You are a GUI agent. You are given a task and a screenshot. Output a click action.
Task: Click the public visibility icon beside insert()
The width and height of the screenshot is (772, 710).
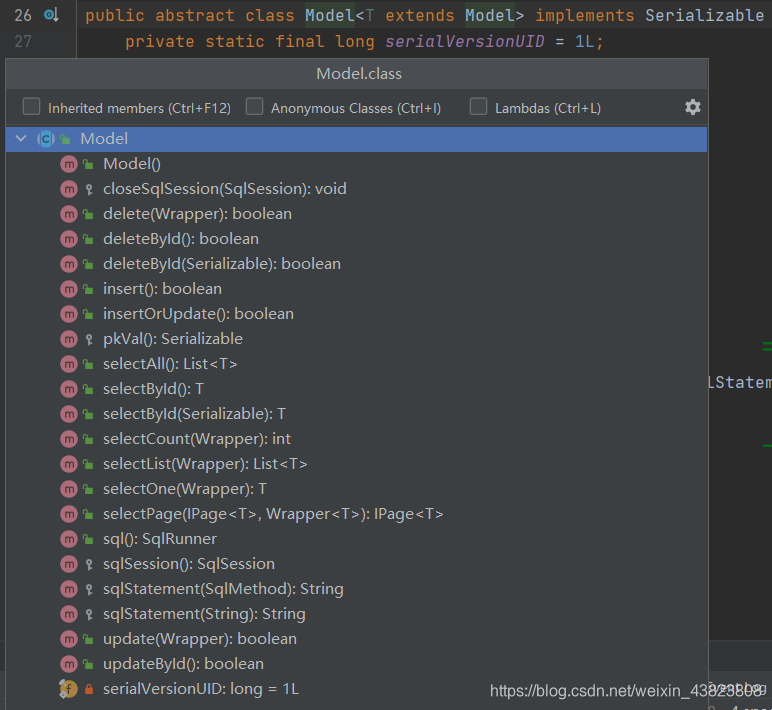88,289
